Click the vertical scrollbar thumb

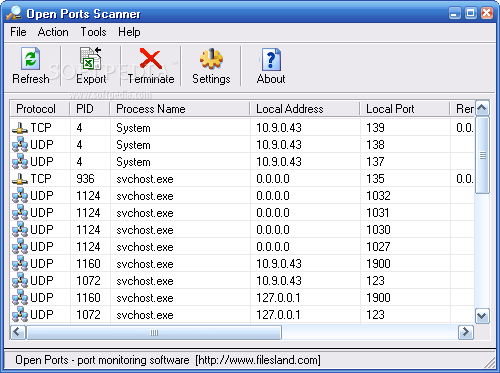click(482, 155)
